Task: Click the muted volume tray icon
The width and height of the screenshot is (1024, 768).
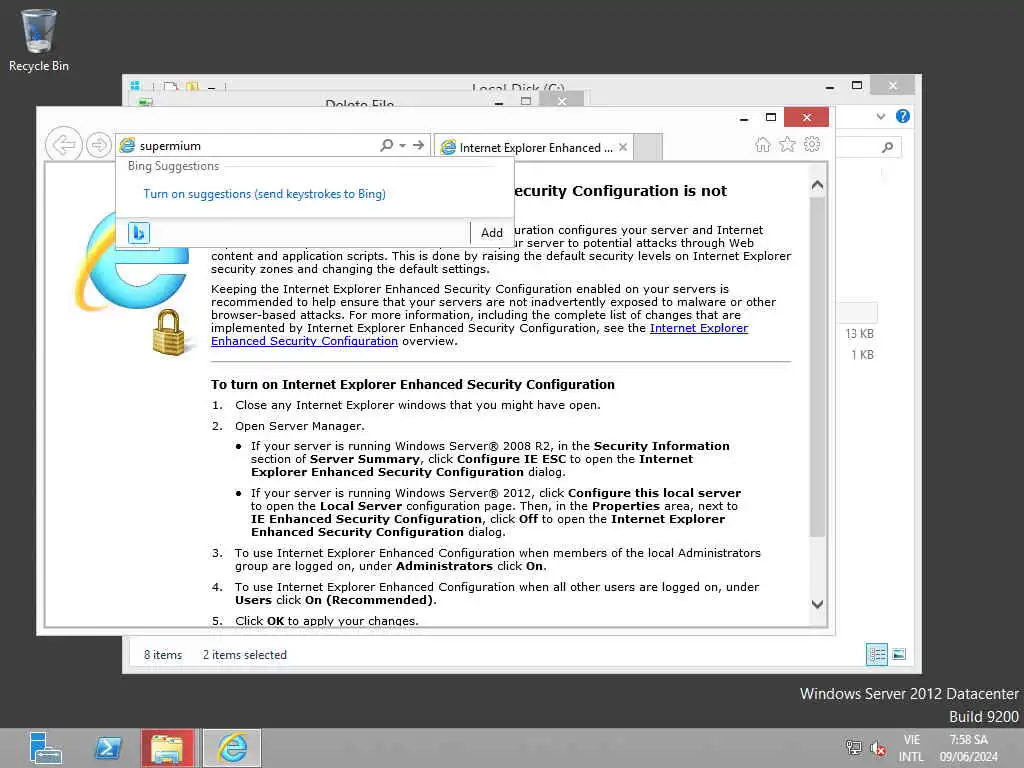Action: [x=878, y=748]
